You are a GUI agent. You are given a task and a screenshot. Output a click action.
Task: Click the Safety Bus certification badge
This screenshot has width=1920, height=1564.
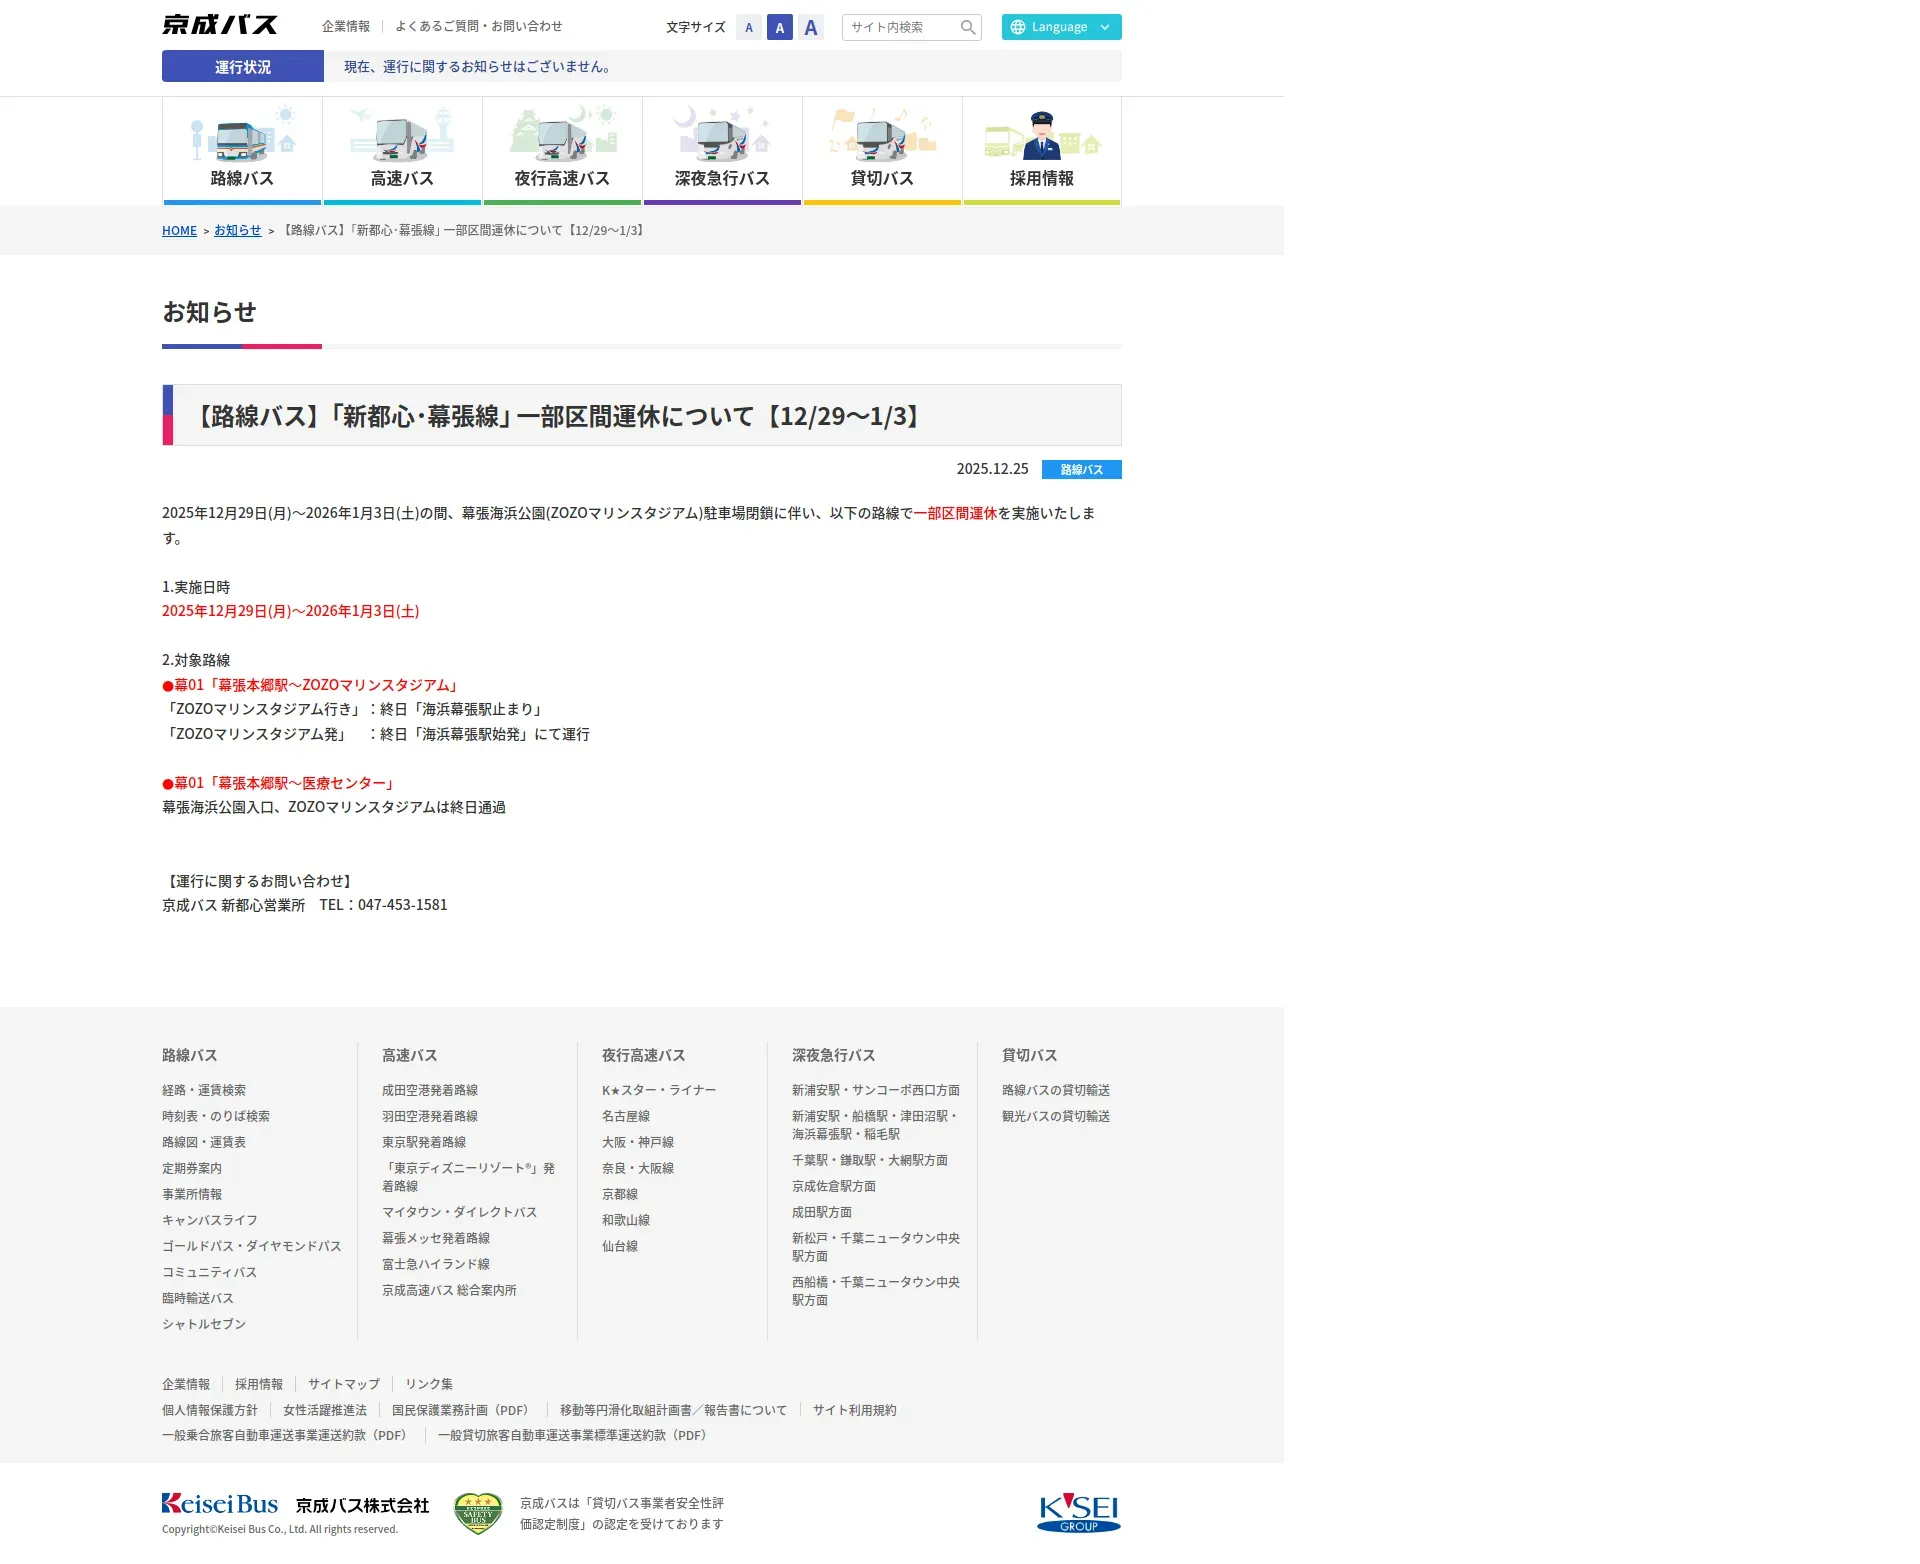[x=478, y=1513]
